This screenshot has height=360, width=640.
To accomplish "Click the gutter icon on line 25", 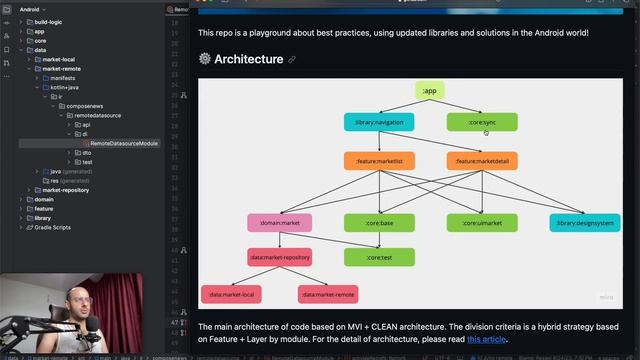I will 184,95.
